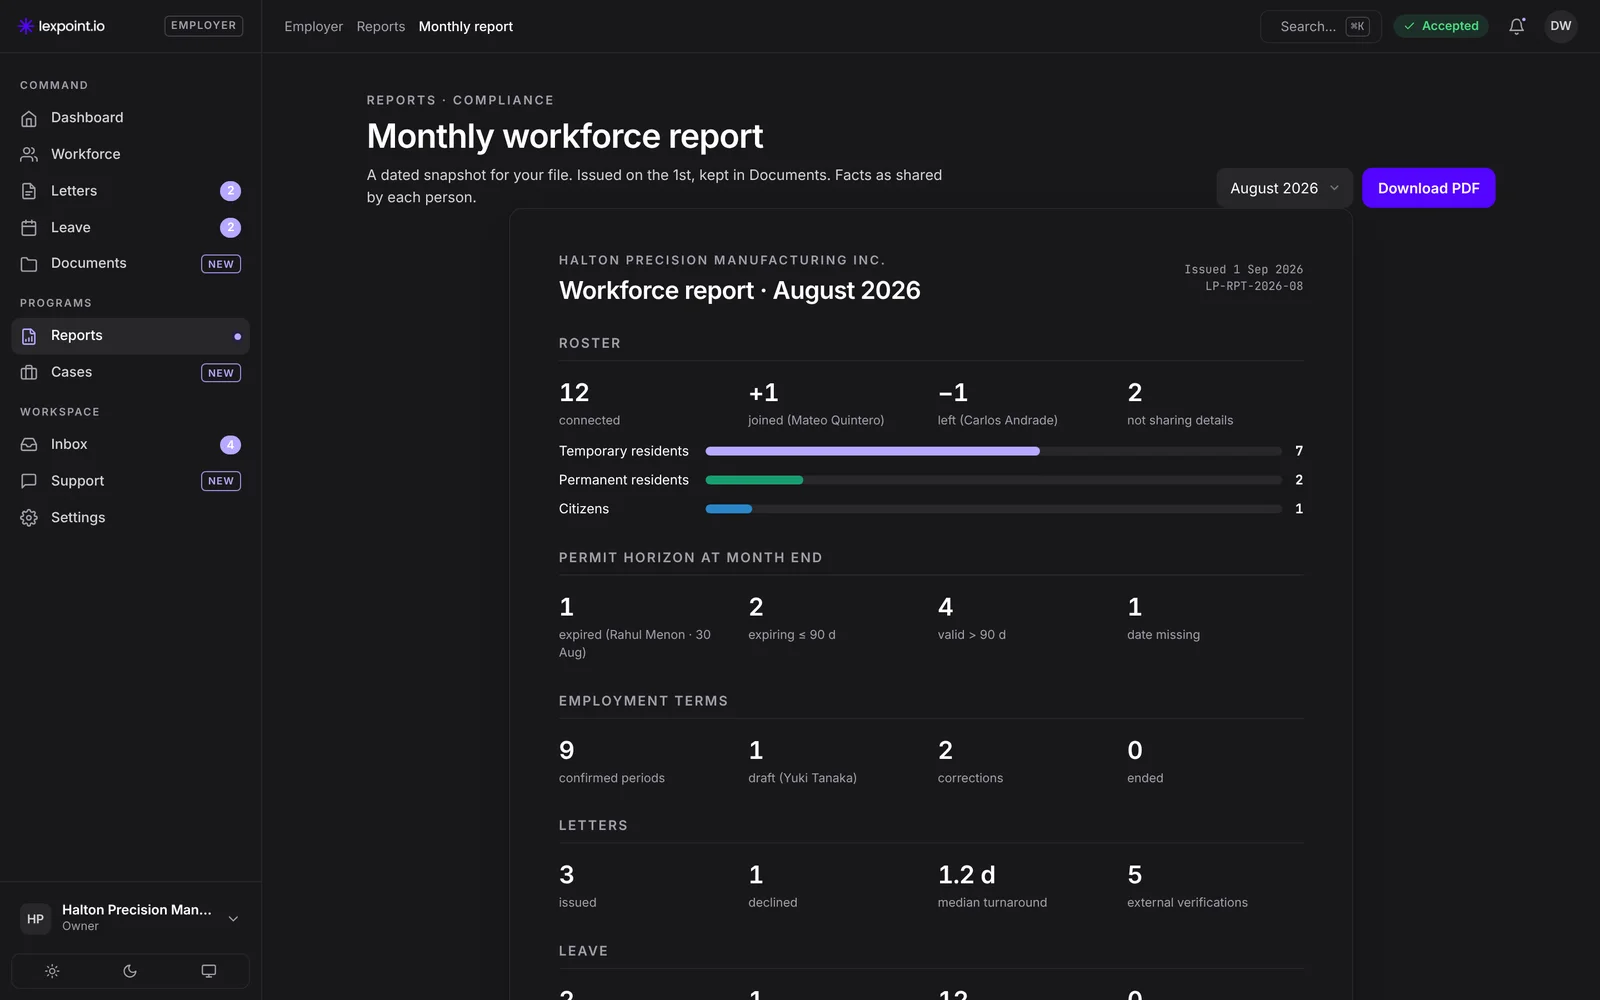Click the Inbox tray icon

tap(29, 444)
